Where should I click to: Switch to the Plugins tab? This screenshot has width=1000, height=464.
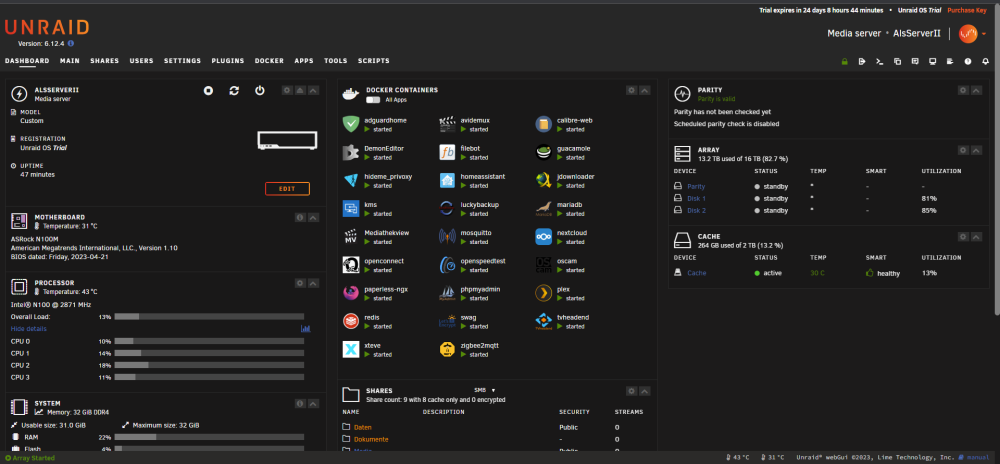(228, 61)
